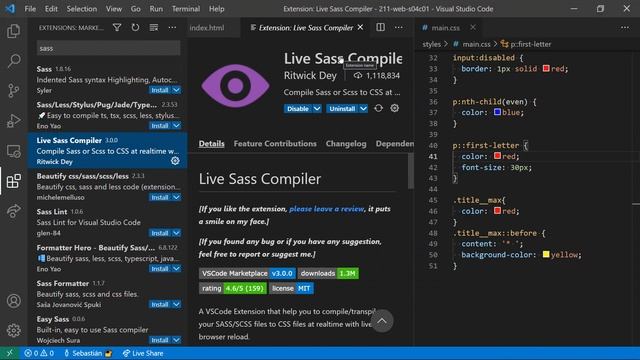Click the split editor icon
Screen dimensions: 640x360
point(380,27)
